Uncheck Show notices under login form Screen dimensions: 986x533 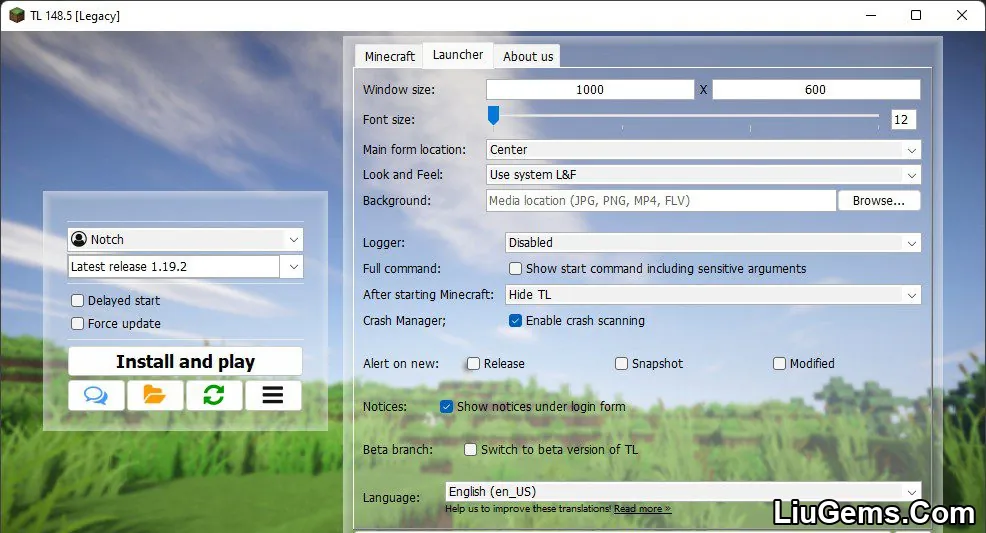click(446, 407)
